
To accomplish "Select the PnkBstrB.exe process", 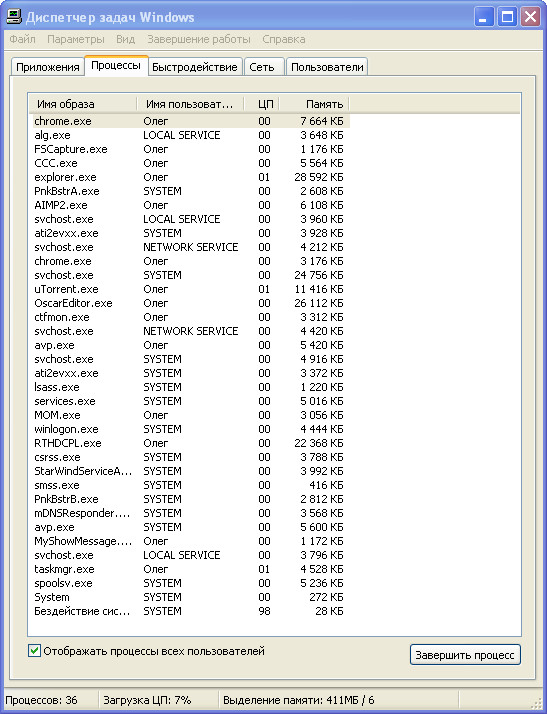I will coord(189,499).
